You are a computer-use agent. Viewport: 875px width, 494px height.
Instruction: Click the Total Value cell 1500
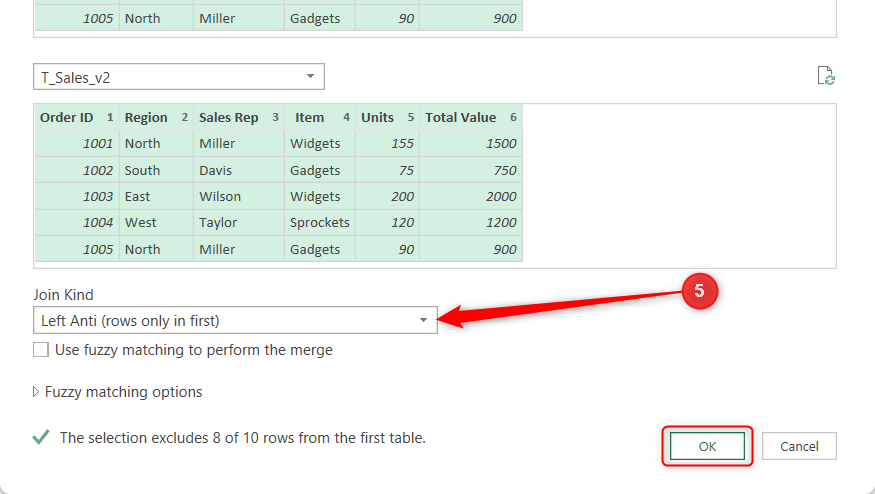pos(471,143)
